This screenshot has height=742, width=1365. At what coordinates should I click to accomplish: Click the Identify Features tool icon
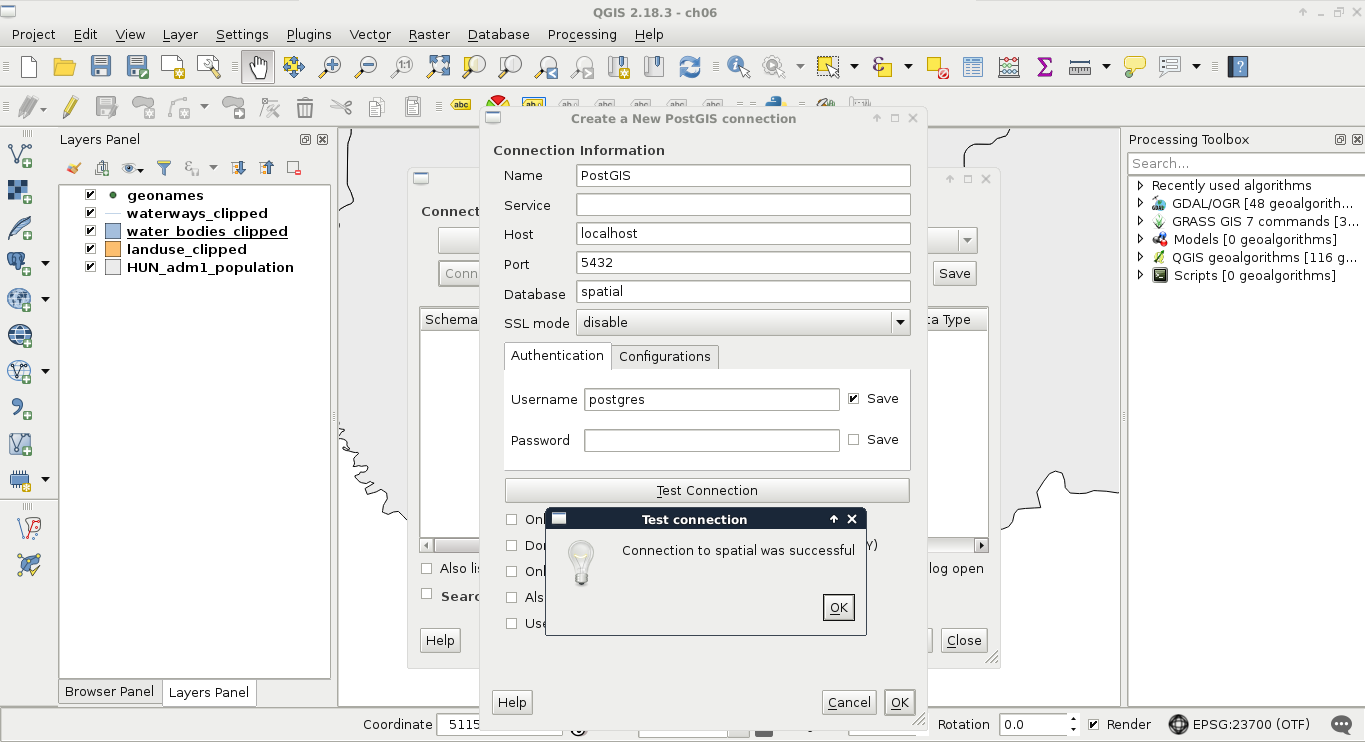tap(739, 67)
